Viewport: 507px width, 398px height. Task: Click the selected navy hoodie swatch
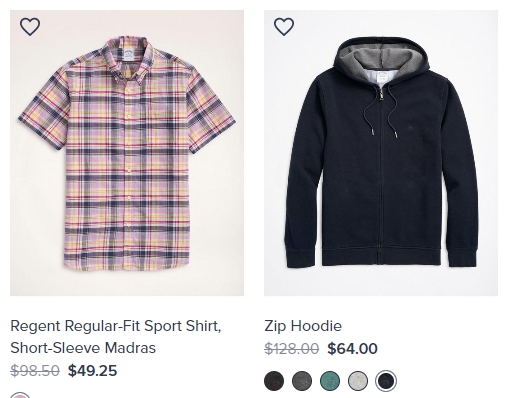pyautogui.click(x=386, y=381)
